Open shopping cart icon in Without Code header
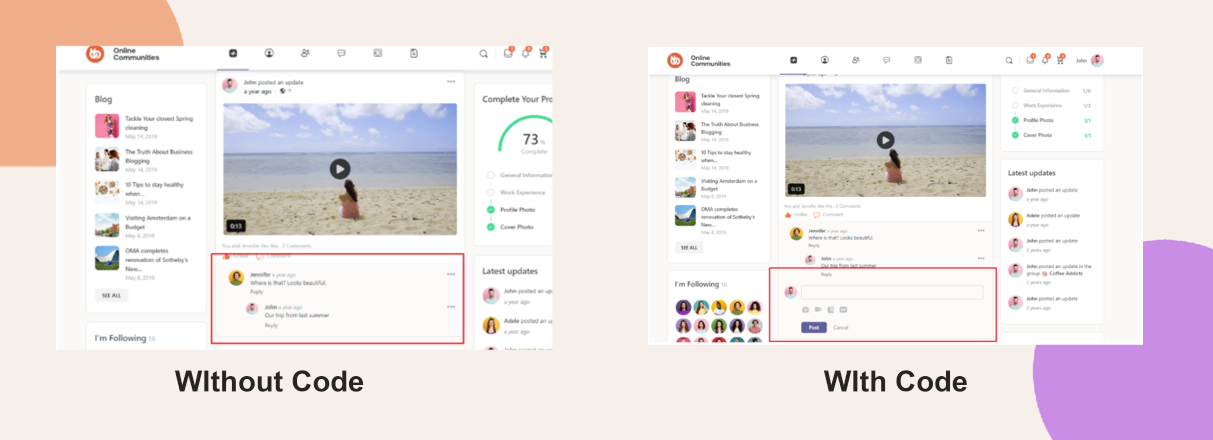 coord(543,53)
